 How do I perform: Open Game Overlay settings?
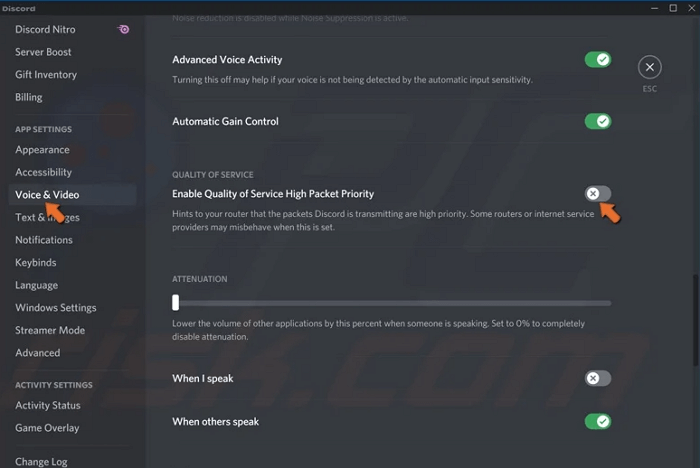(x=47, y=428)
